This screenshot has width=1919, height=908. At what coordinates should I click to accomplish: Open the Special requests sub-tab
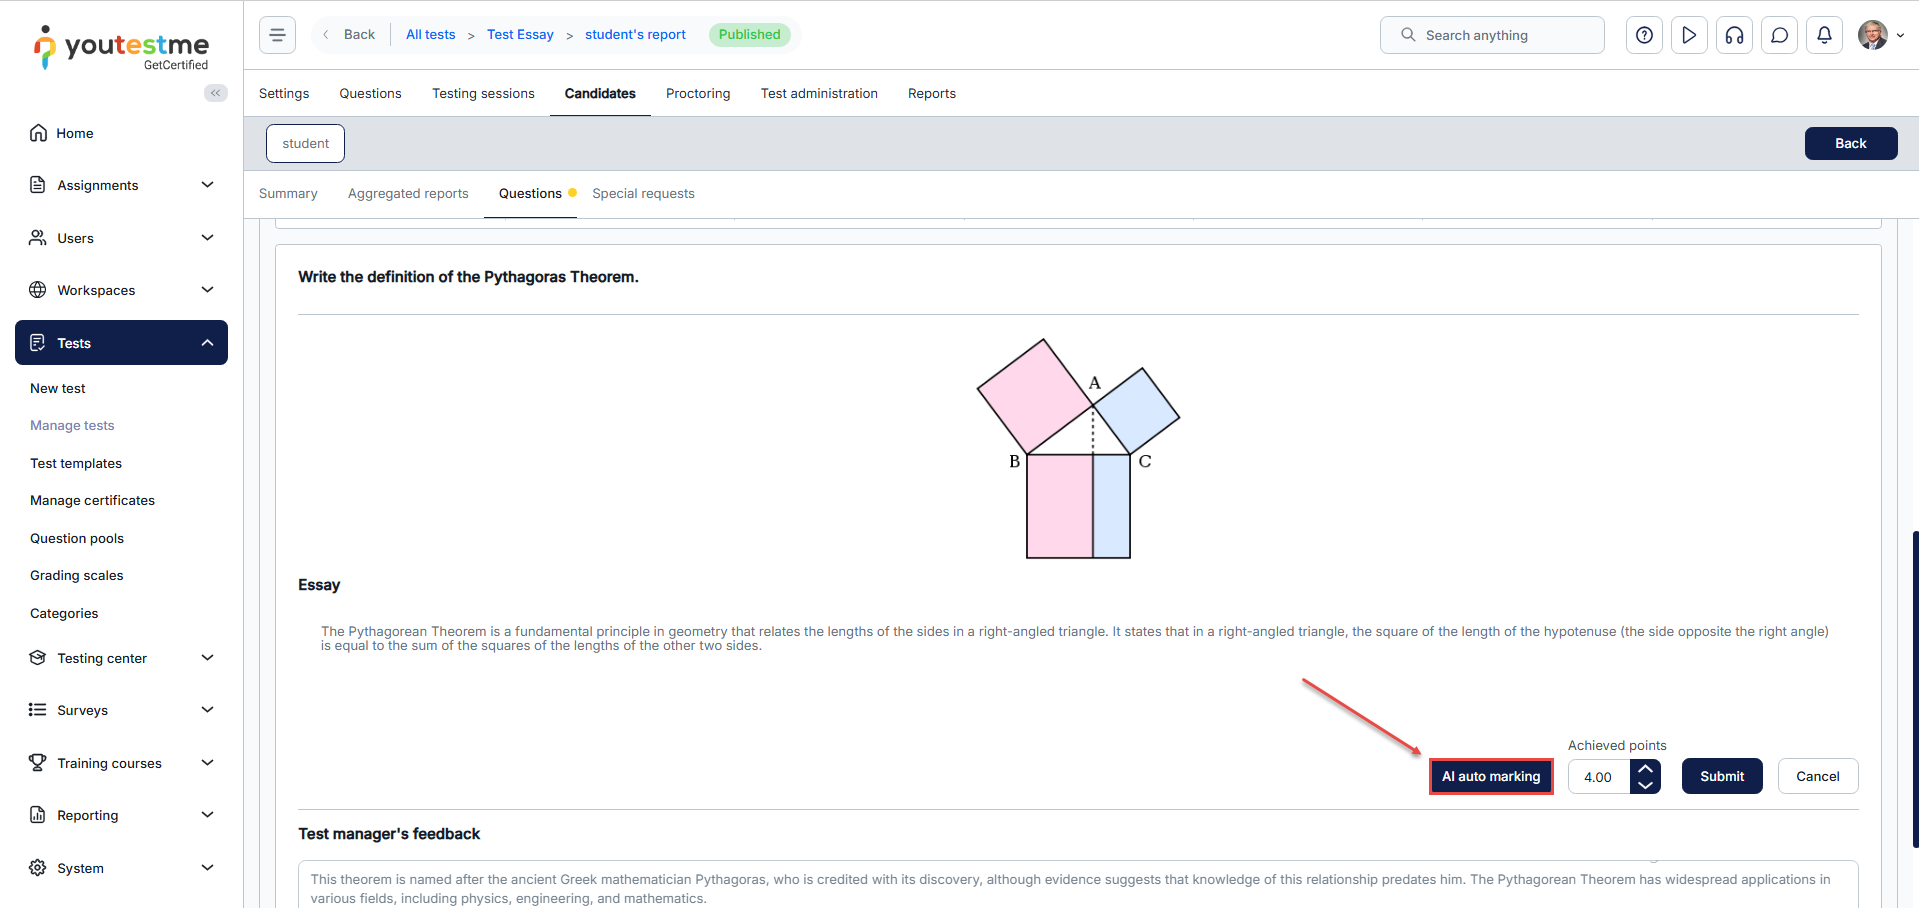(x=643, y=193)
